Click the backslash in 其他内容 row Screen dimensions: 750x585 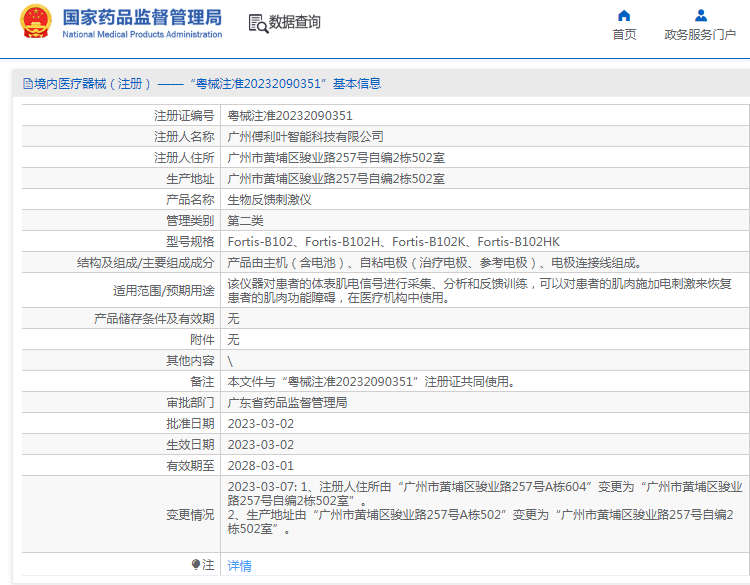coord(230,362)
